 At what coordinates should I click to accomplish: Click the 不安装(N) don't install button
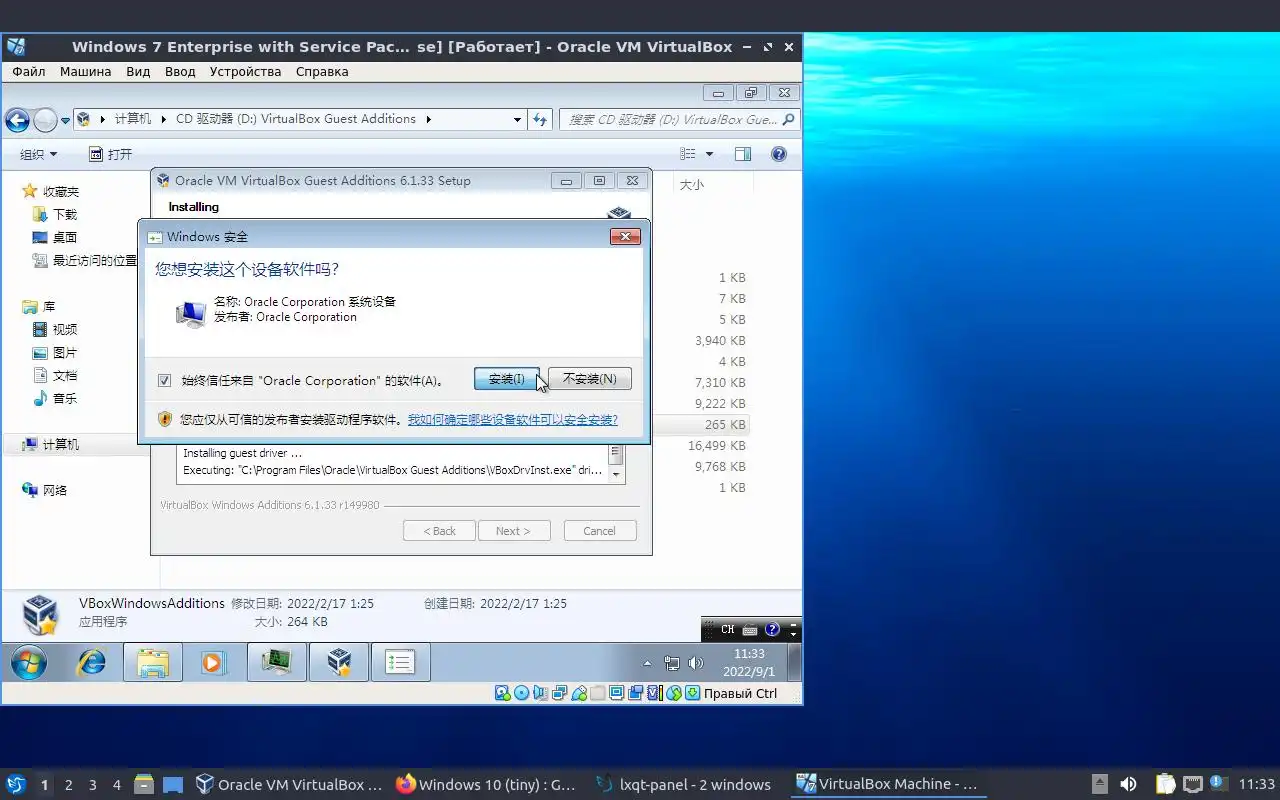pyautogui.click(x=590, y=379)
